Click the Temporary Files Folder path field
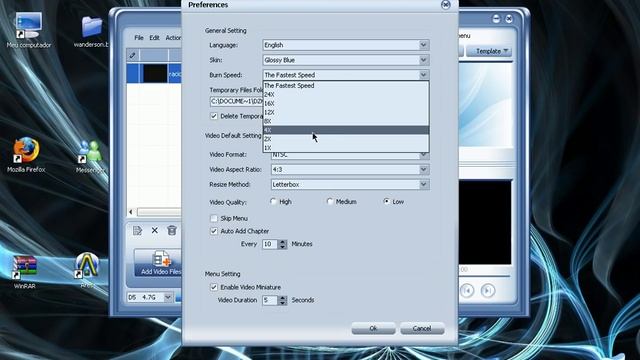Screen dimensions: 640x360 click(236, 101)
